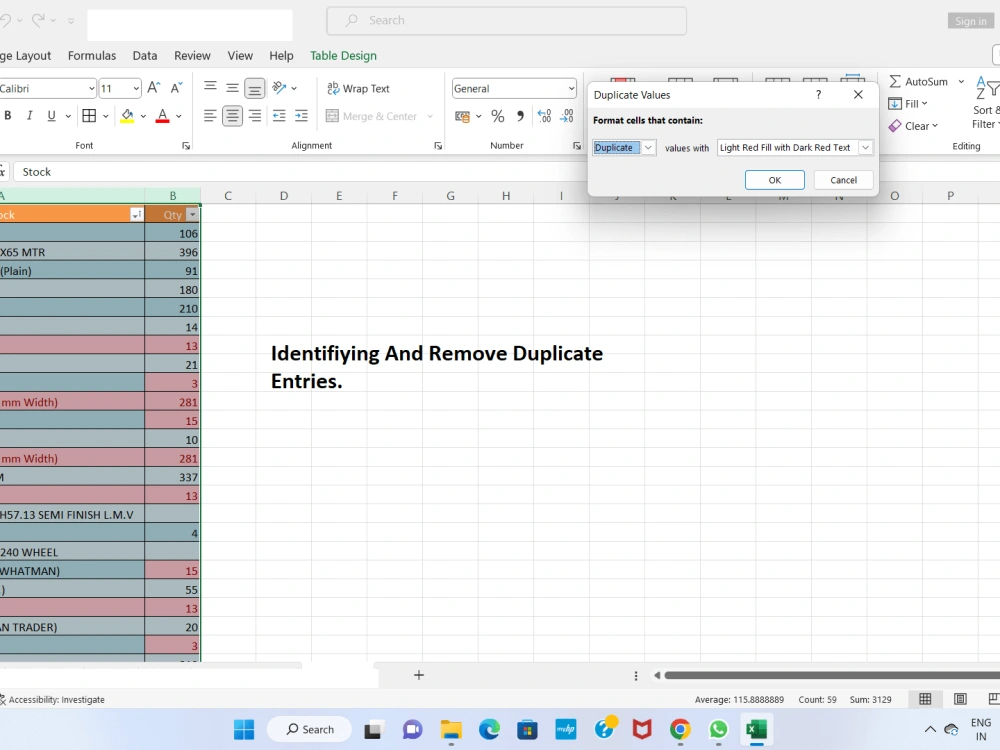Image resolution: width=1000 pixels, height=750 pixels.
Task: Select the Percent Style icon
Action: [497, 116]
